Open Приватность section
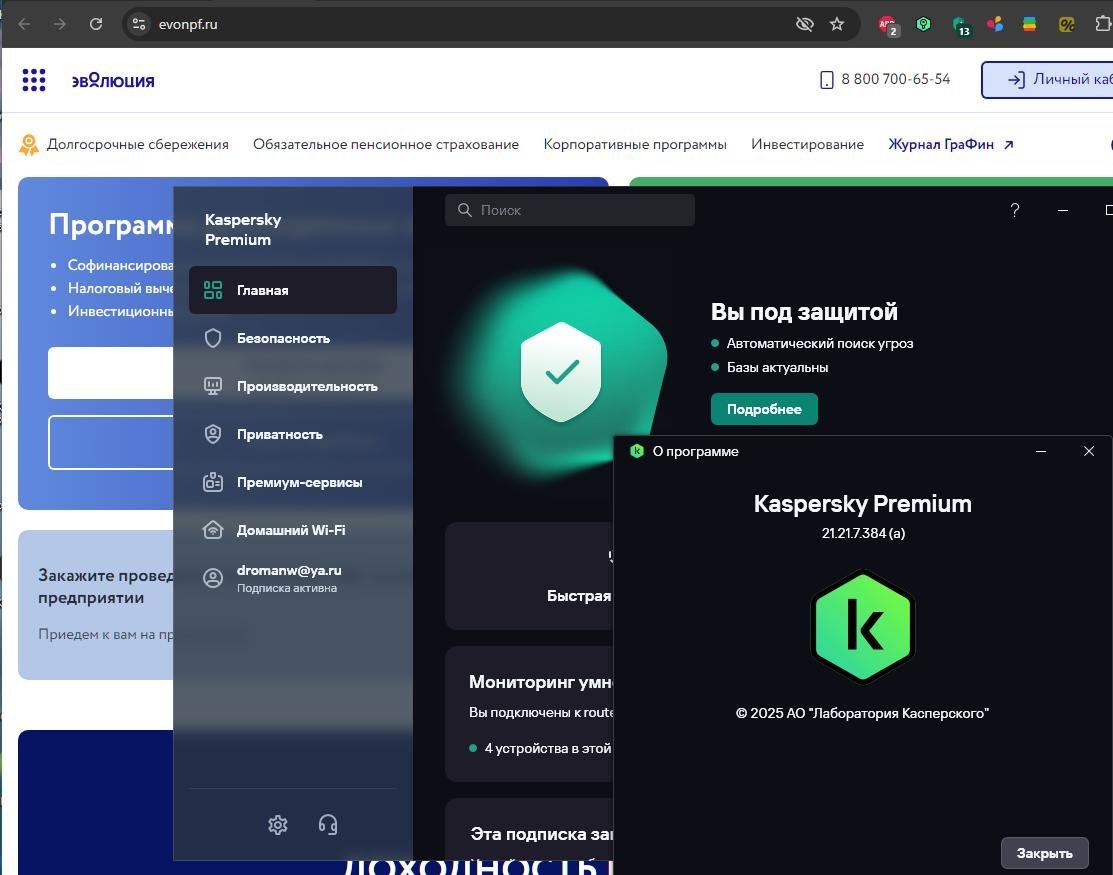1113x875 pixels. point(292,434)
